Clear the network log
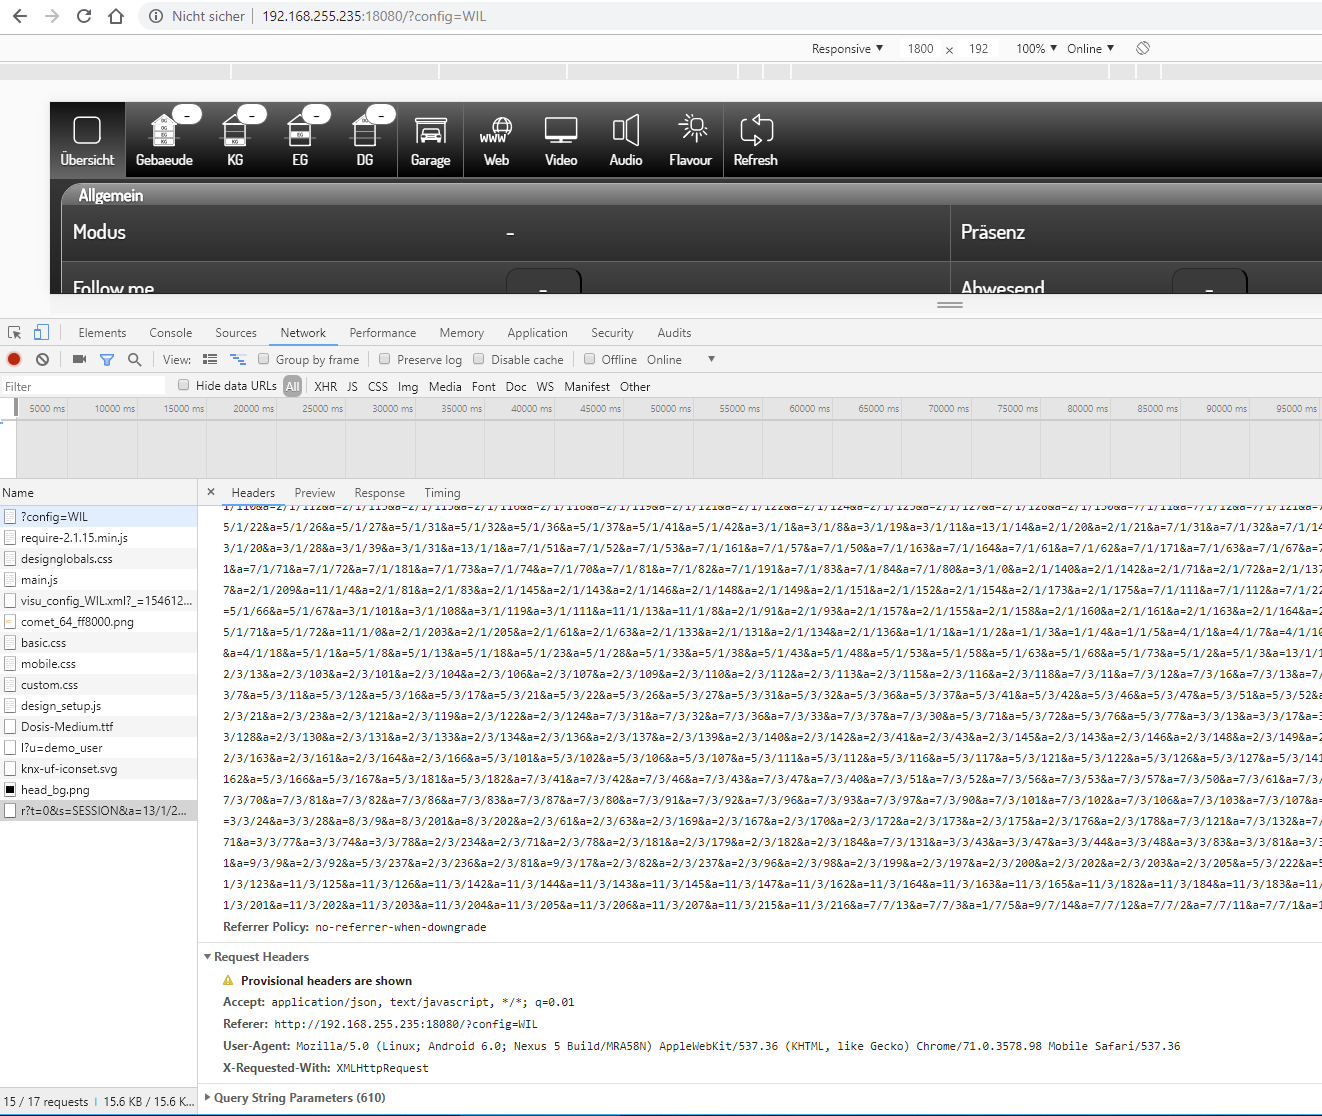1322x1116 pixels. (x=42, y=359)
